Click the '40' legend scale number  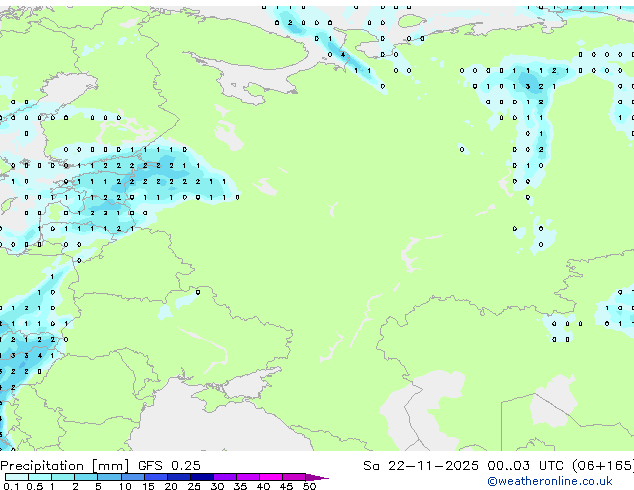pos(263,486)
